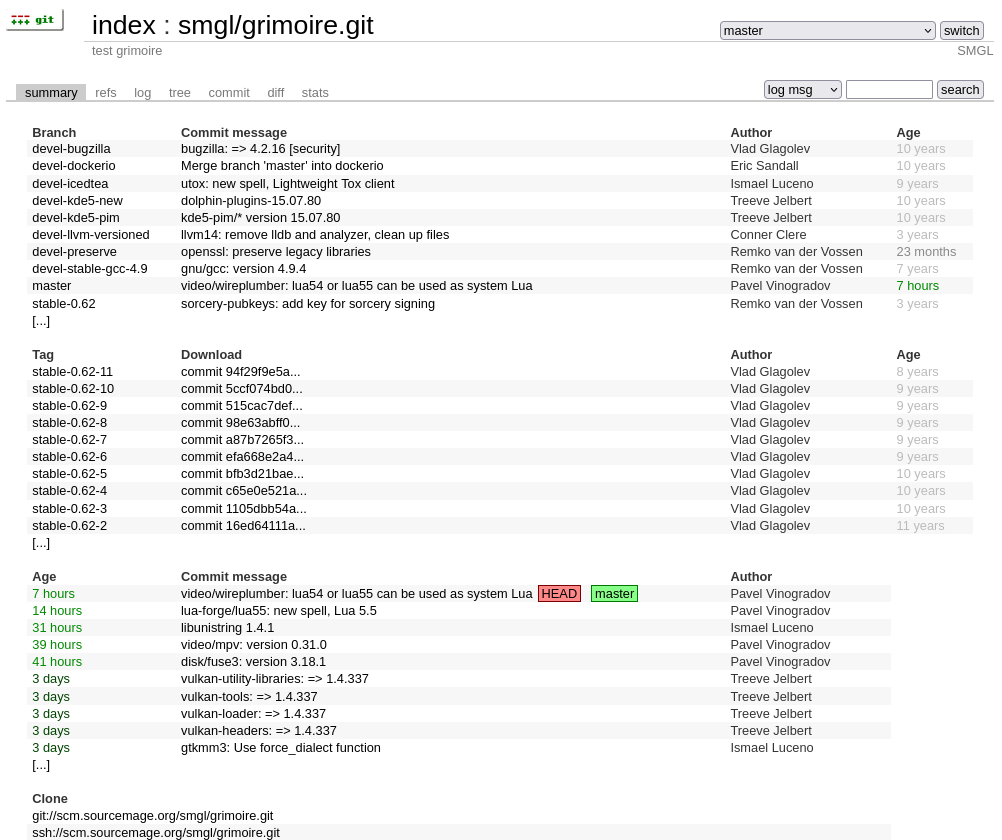1002x840 pixels.
Task: Click the green master ref label
Action: point(614,594)
